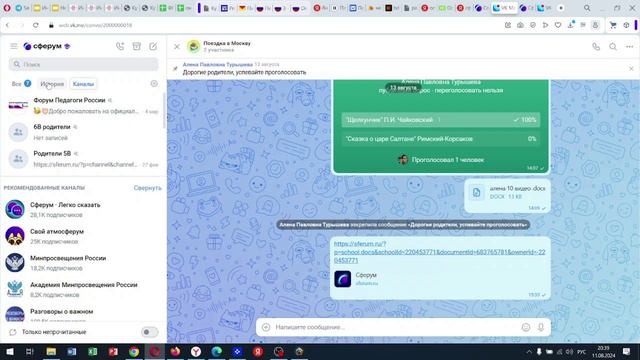Open Свой атмосферум channel

tap(83, 236)
